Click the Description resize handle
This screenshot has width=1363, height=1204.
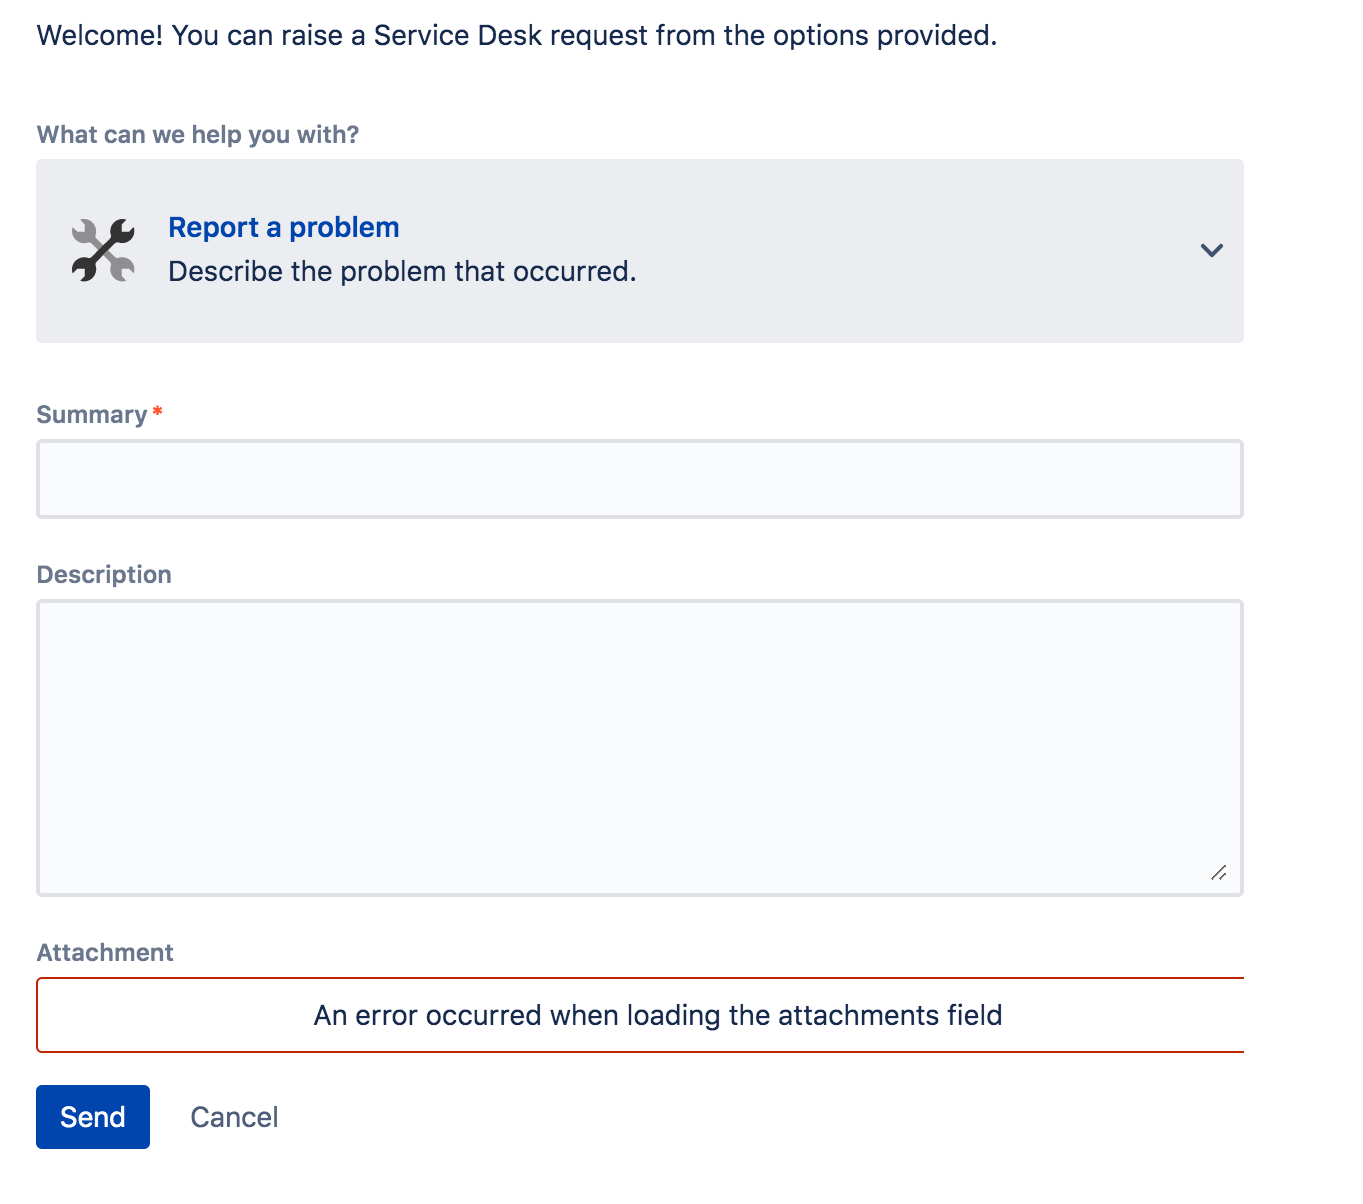pyautogui.click(x=1218, y=873)
